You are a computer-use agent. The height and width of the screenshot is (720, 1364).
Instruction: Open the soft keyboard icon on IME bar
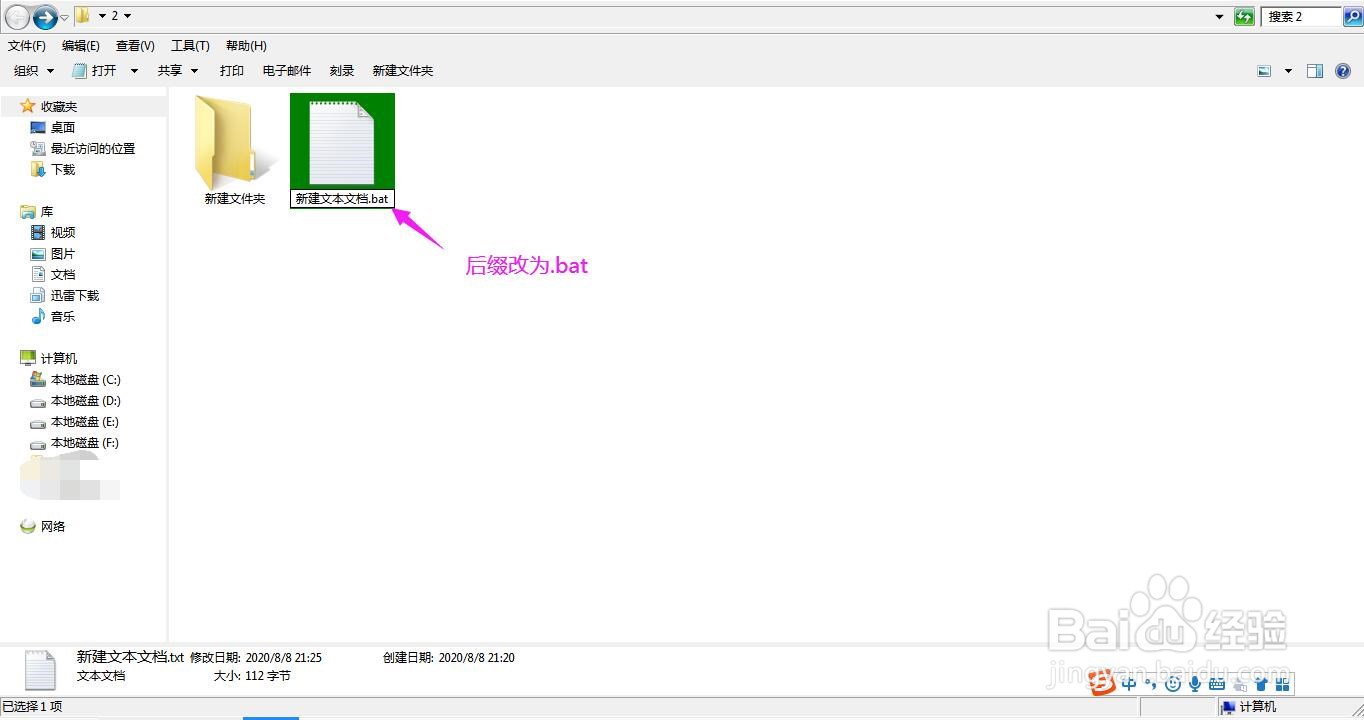coord(1217,684)
